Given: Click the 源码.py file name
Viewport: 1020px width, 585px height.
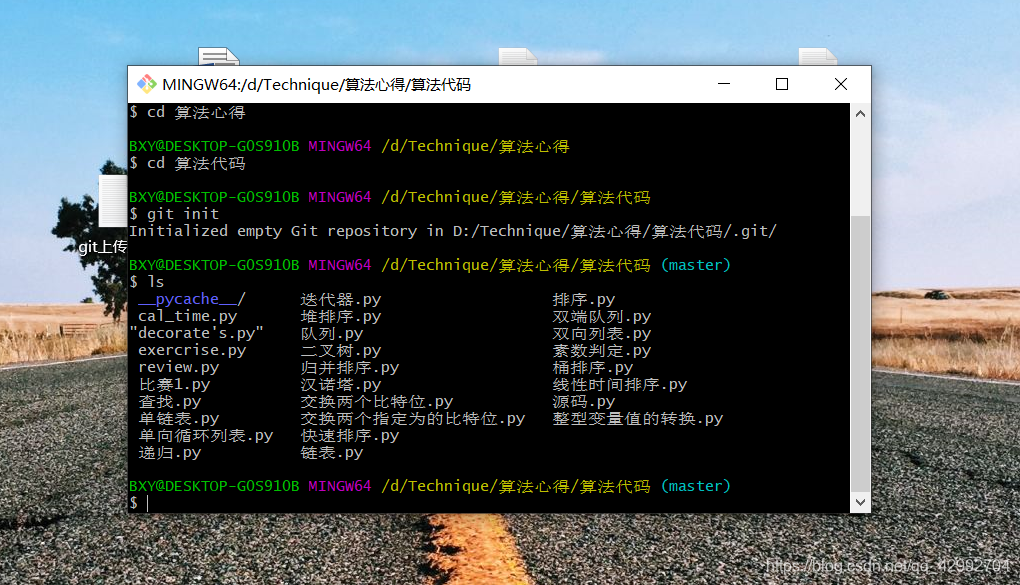Looking at the screenshot, I should coord(584,401).
